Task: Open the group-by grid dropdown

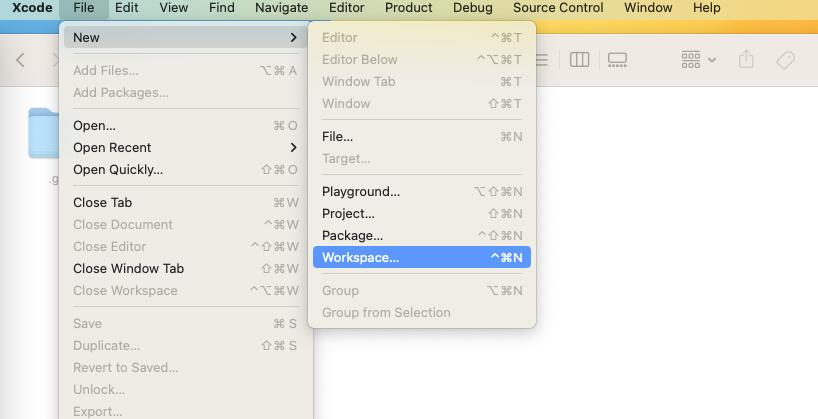Action: (x=698, y=59)
